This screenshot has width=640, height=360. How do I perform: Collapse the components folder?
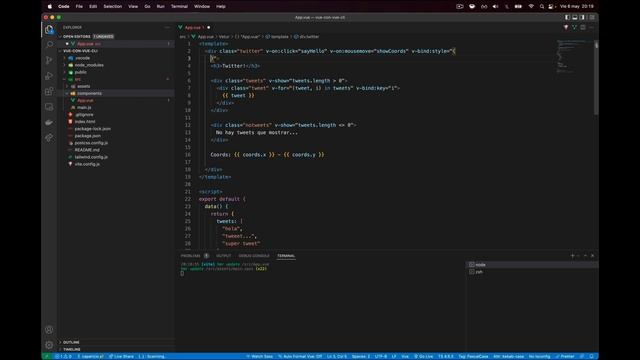pos(89,93)
